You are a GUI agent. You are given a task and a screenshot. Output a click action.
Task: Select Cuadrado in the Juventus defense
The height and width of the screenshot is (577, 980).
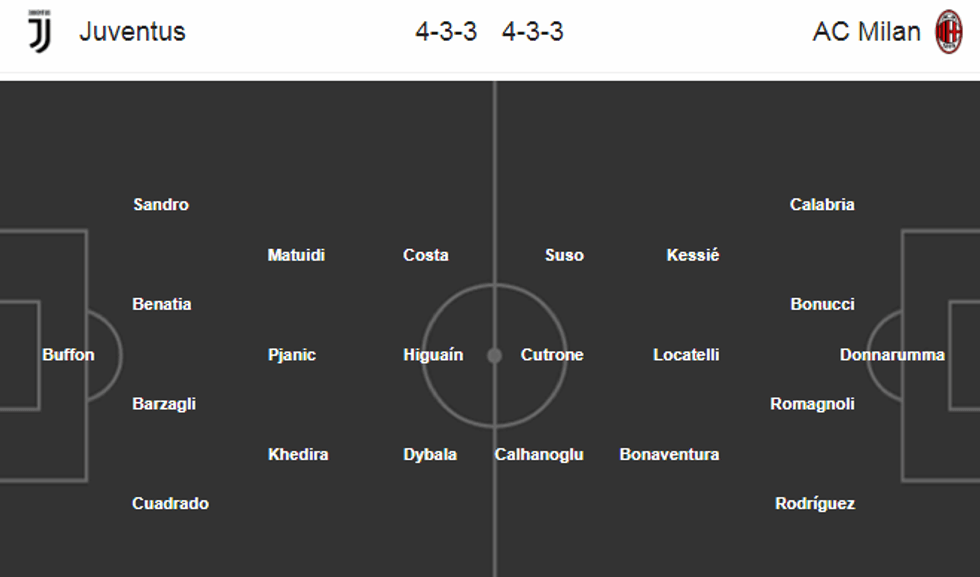click(x=170, y=504)
